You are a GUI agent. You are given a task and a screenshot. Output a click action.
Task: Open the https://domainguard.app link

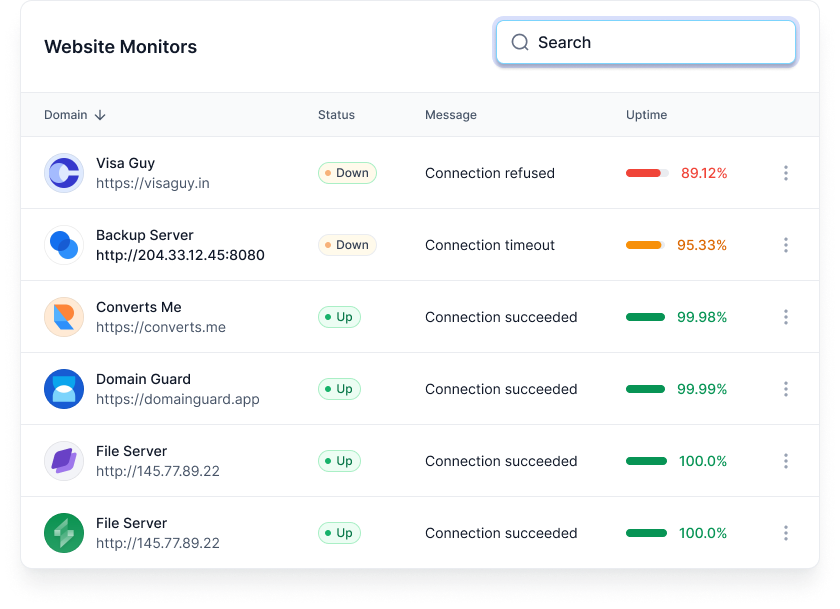178,399
